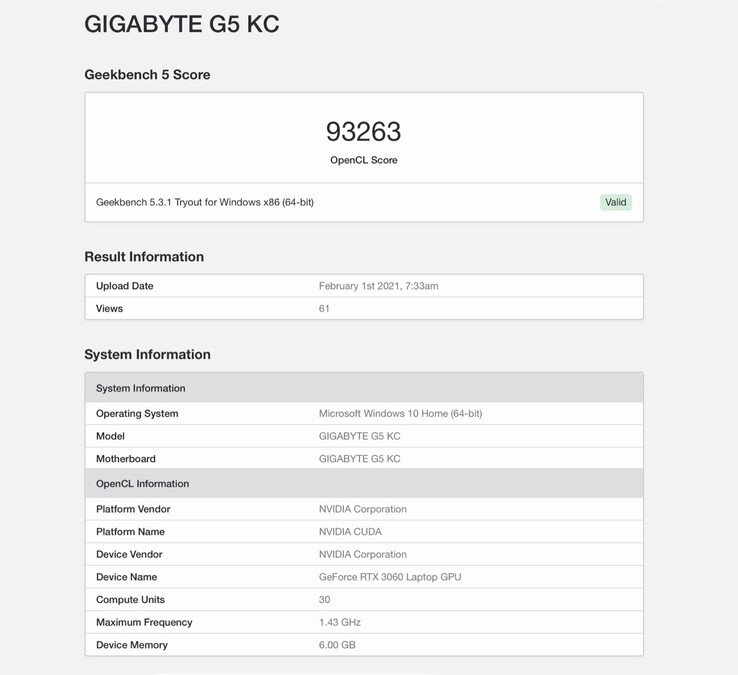The height and width of the screenshot is (675, 738).
Task: Click the Model value GIGABYTE G5 KC
Action: pos(359,436)
